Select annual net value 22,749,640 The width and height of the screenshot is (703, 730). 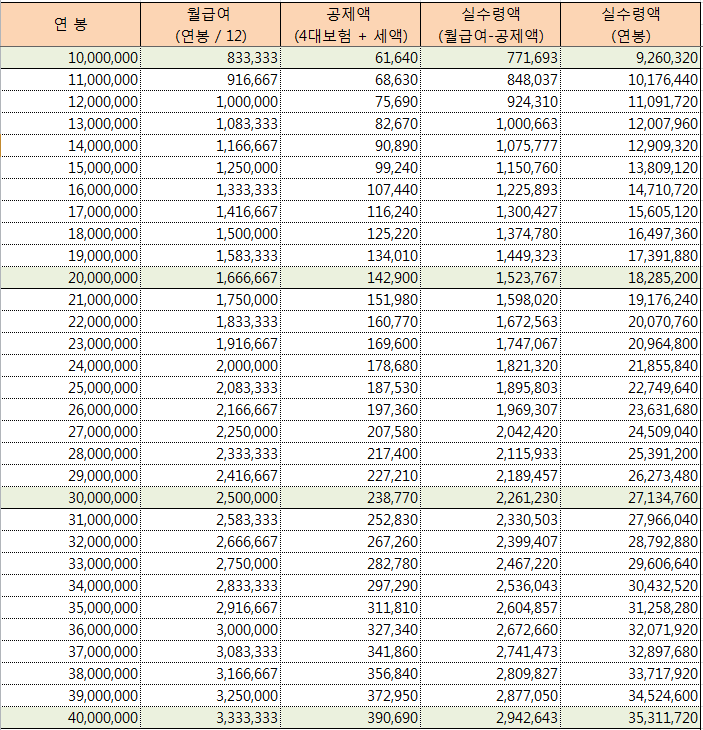631,388
